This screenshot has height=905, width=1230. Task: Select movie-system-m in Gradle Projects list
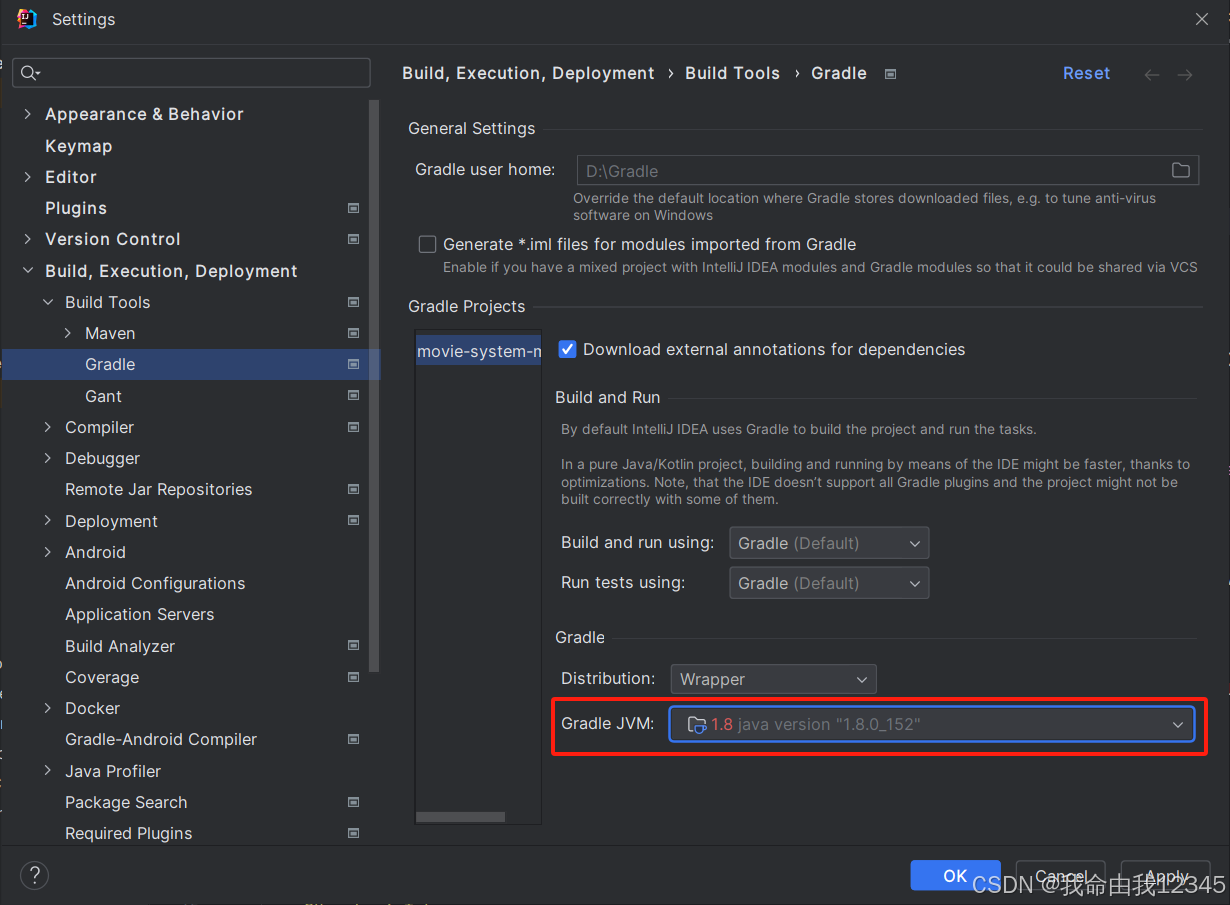[x=478, y=351]
